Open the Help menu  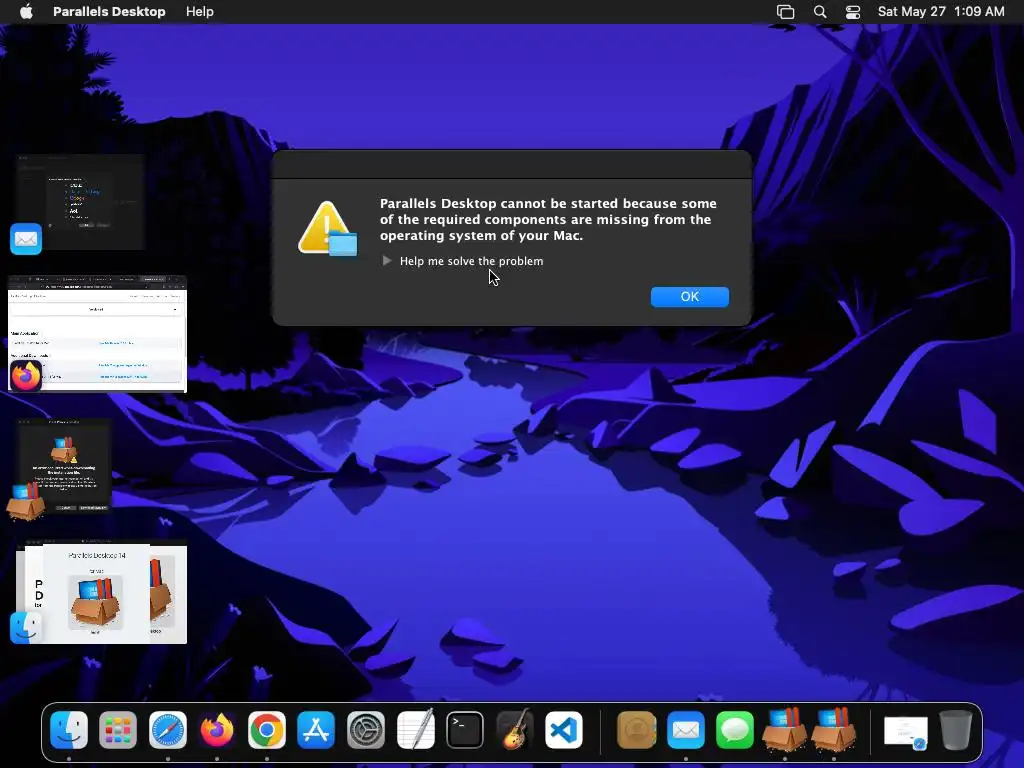pyautogui.click(x=199, y=12)
